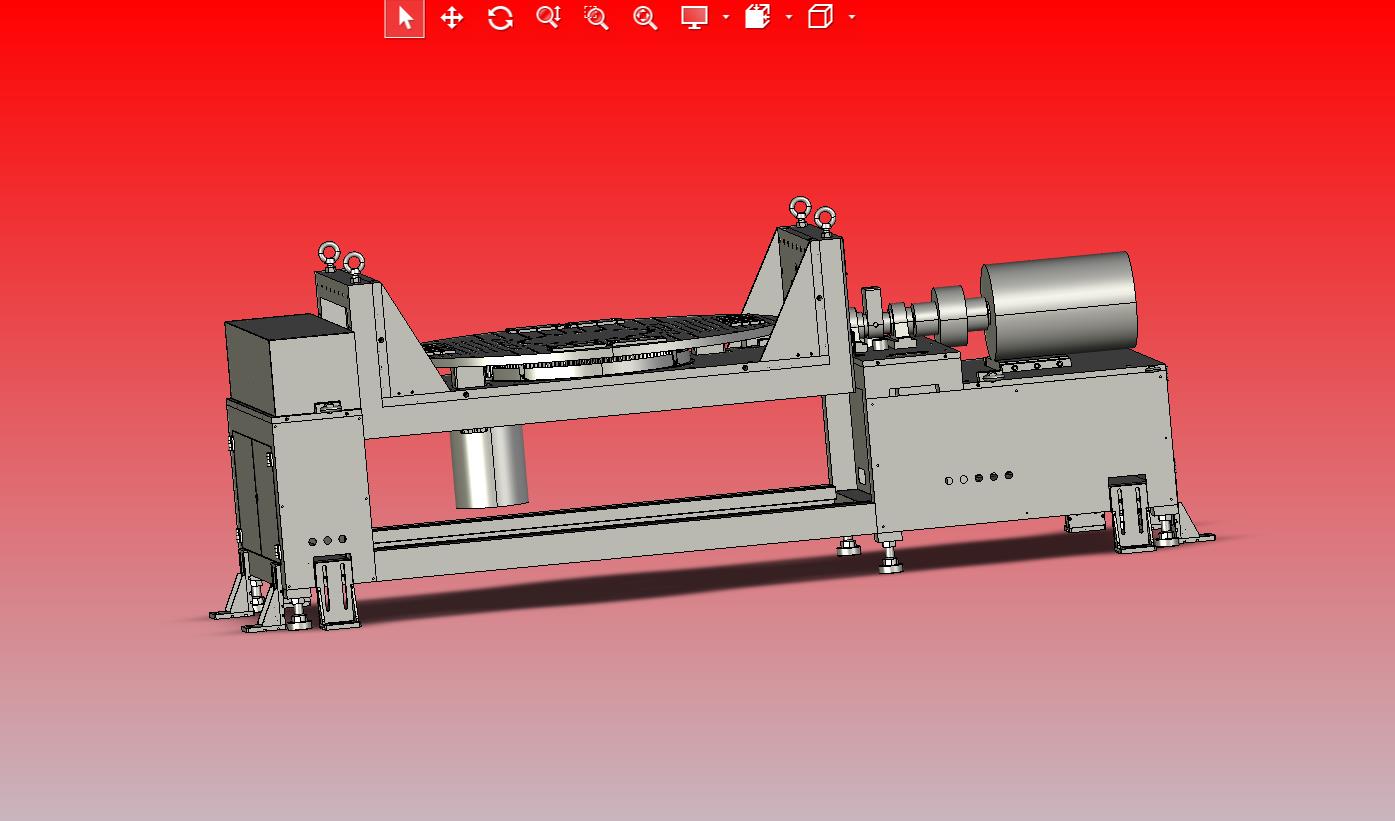Click the section view box icon
This screenshot has width=1395, height=821.
pos(758,17)
